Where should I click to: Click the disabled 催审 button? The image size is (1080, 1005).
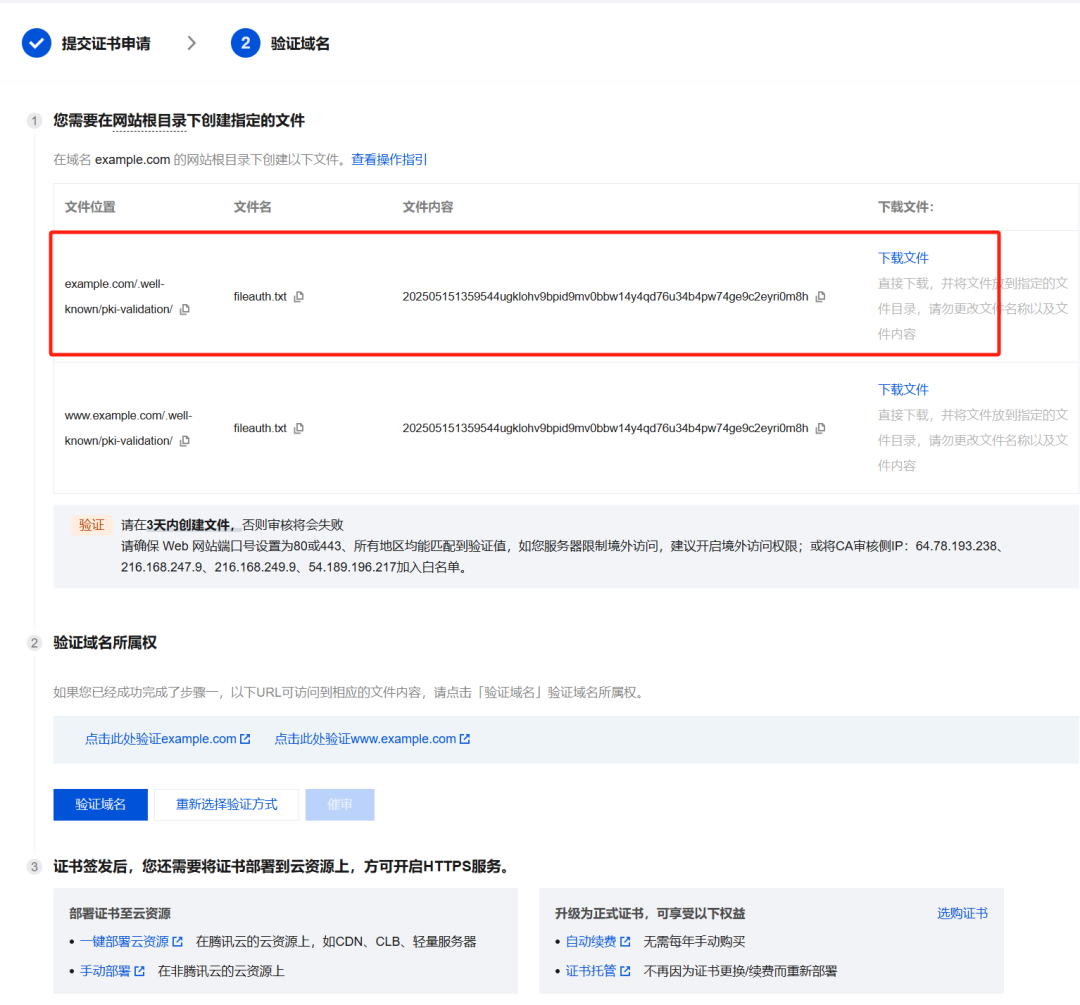[x=340, y=804]
